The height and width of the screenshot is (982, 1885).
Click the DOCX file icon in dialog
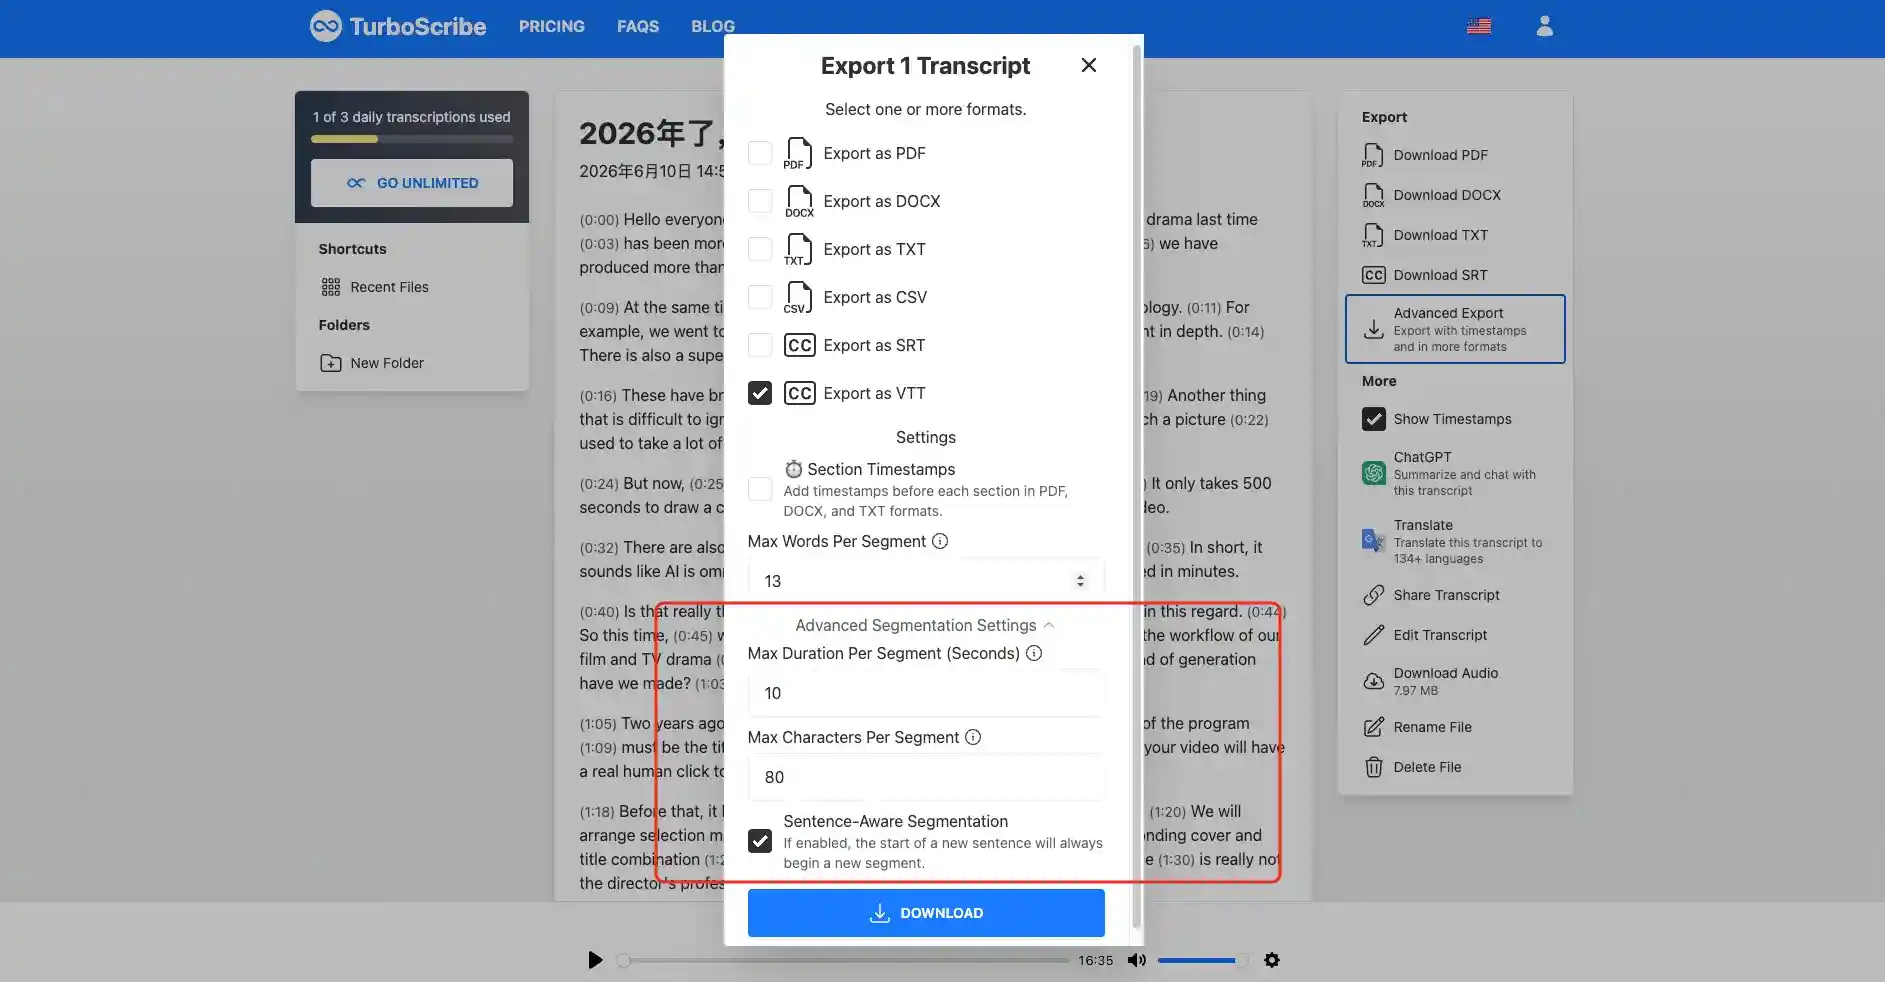[799, 201]
